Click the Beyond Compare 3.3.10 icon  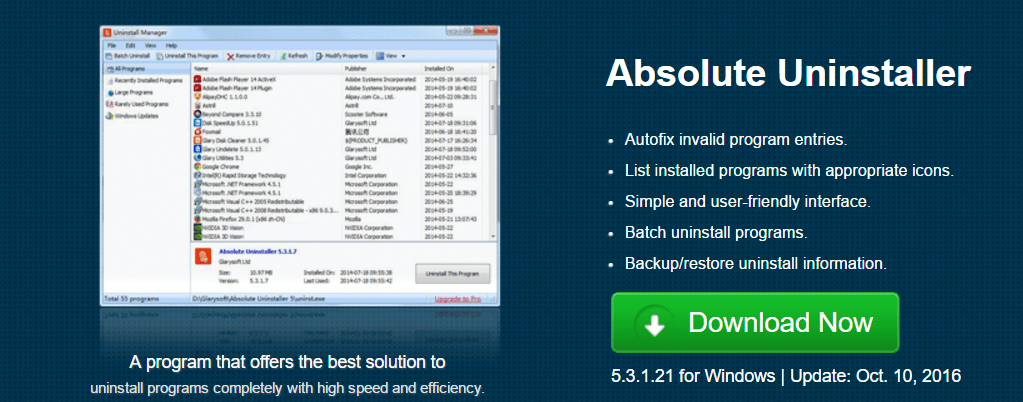click(197, 114)
